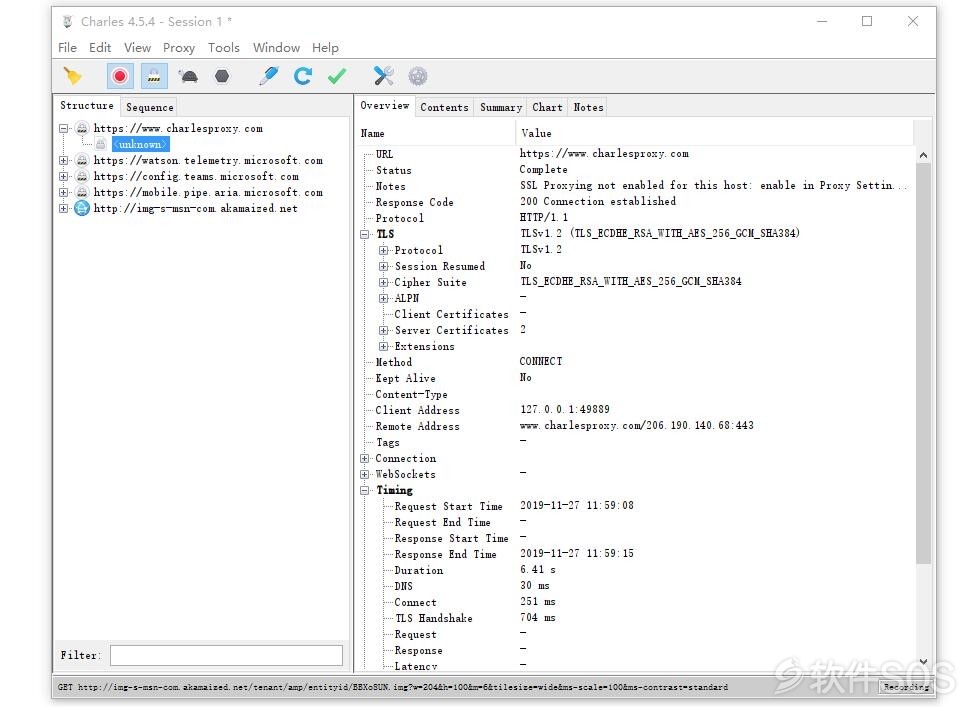Compose a request with the pen icon
Viewport: 970px width, 707px height.
pyautogui.click(x=268, y=76)
